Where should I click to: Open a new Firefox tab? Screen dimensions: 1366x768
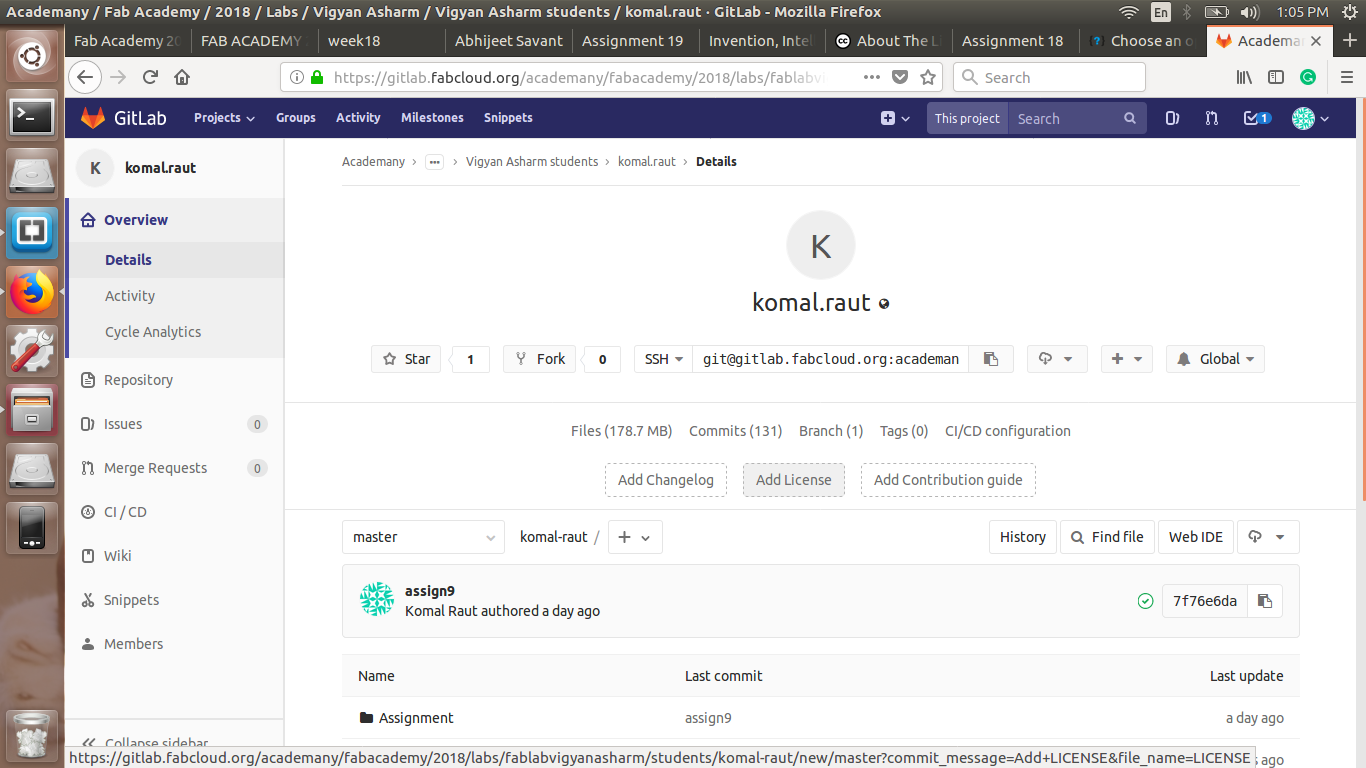1350,41
